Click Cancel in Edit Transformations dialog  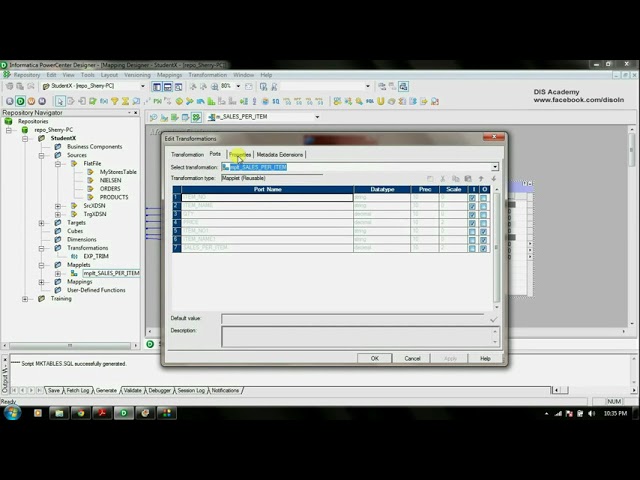tap(412, 358)
